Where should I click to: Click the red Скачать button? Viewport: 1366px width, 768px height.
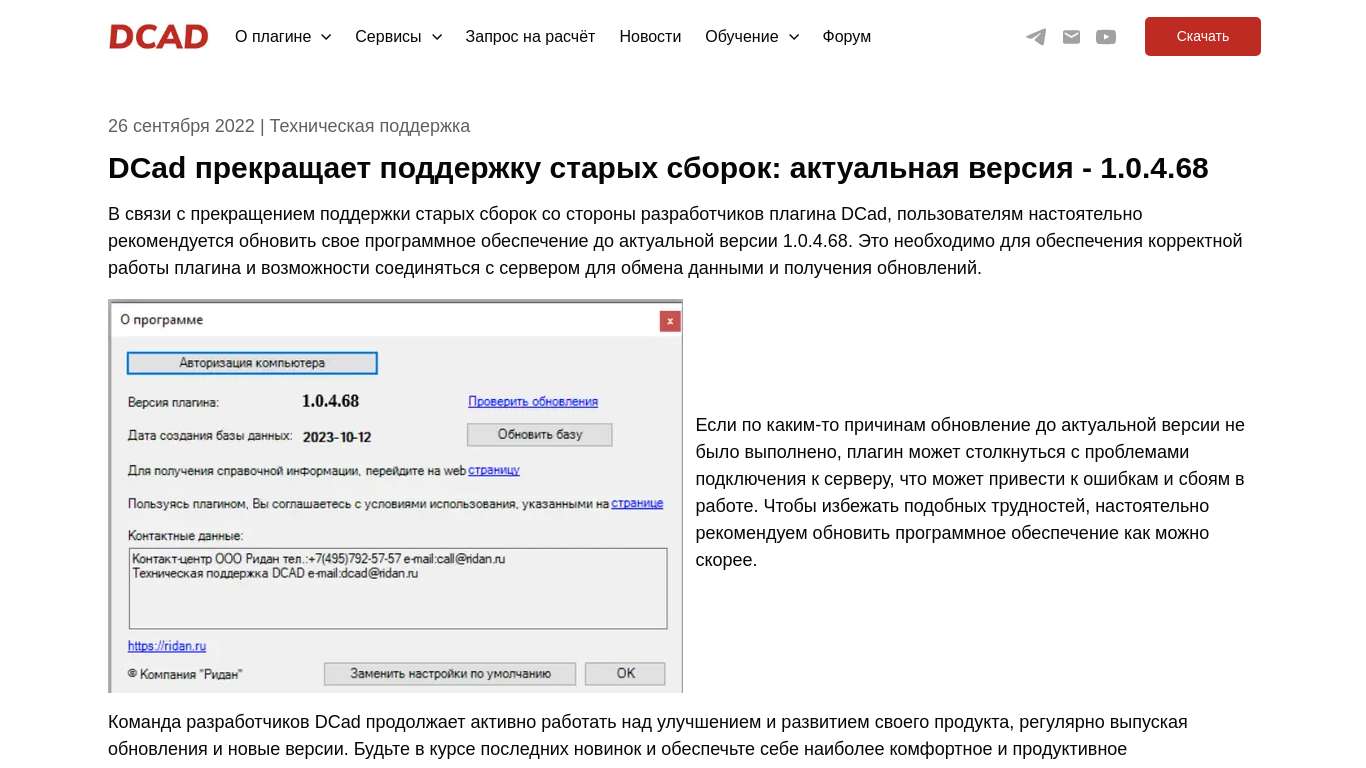(1202, 36)
